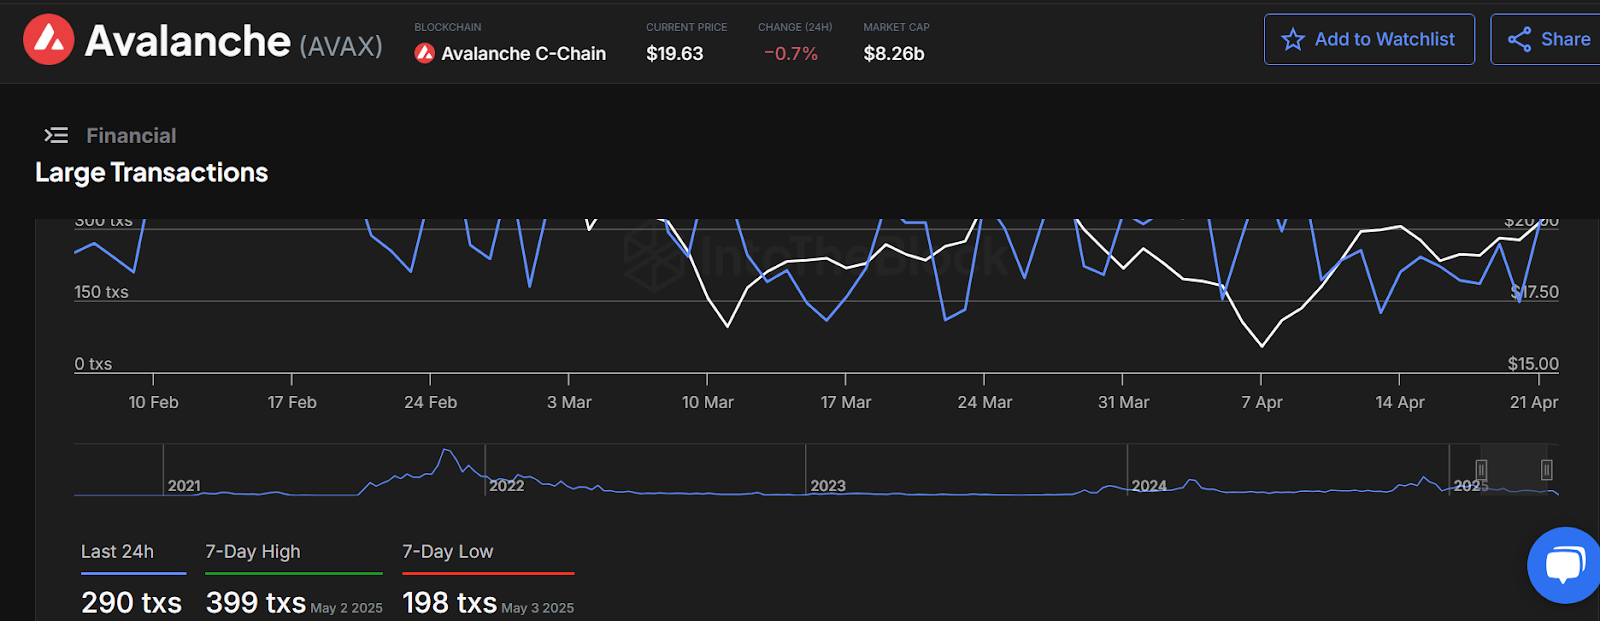Click the 198 txs value

[x=450, y=603]
